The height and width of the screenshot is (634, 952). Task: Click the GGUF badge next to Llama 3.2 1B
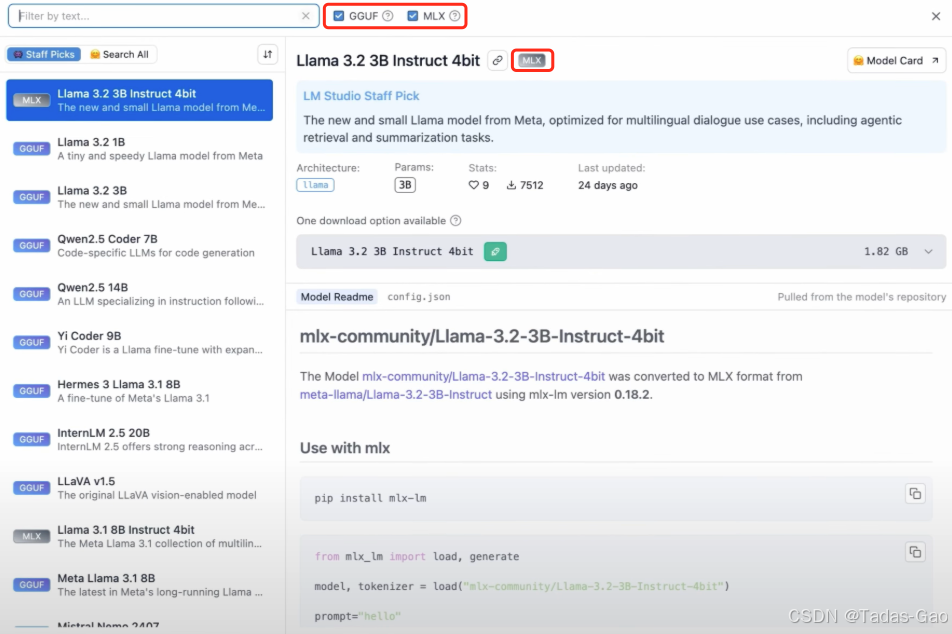coord(32,149)
